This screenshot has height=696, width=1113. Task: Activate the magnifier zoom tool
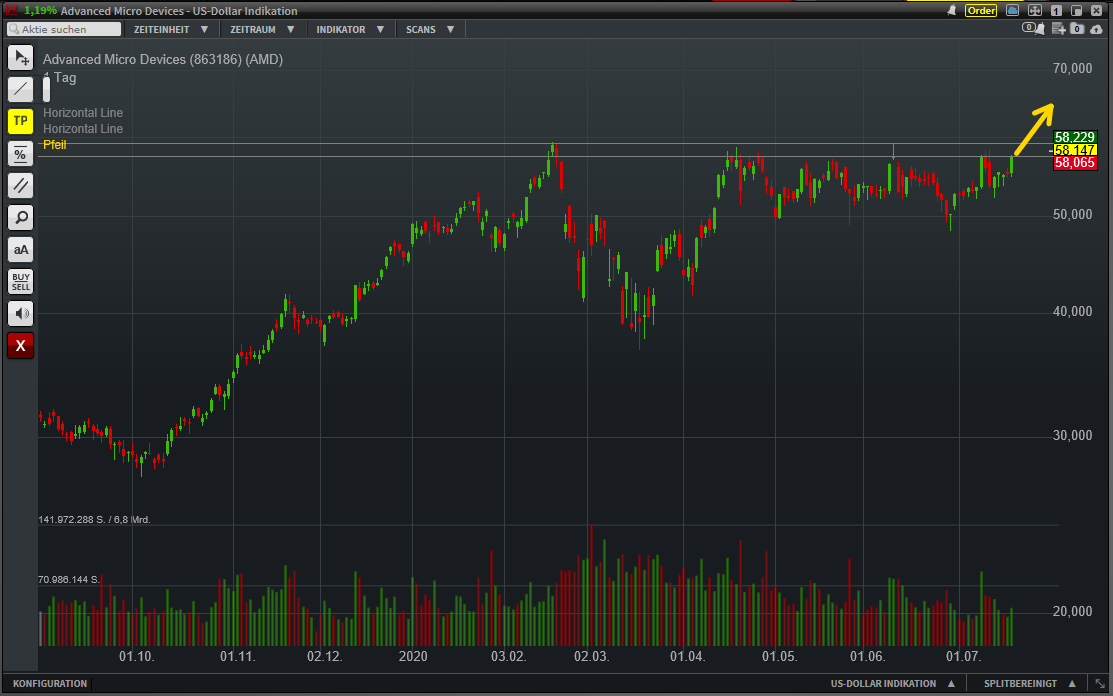21,218
